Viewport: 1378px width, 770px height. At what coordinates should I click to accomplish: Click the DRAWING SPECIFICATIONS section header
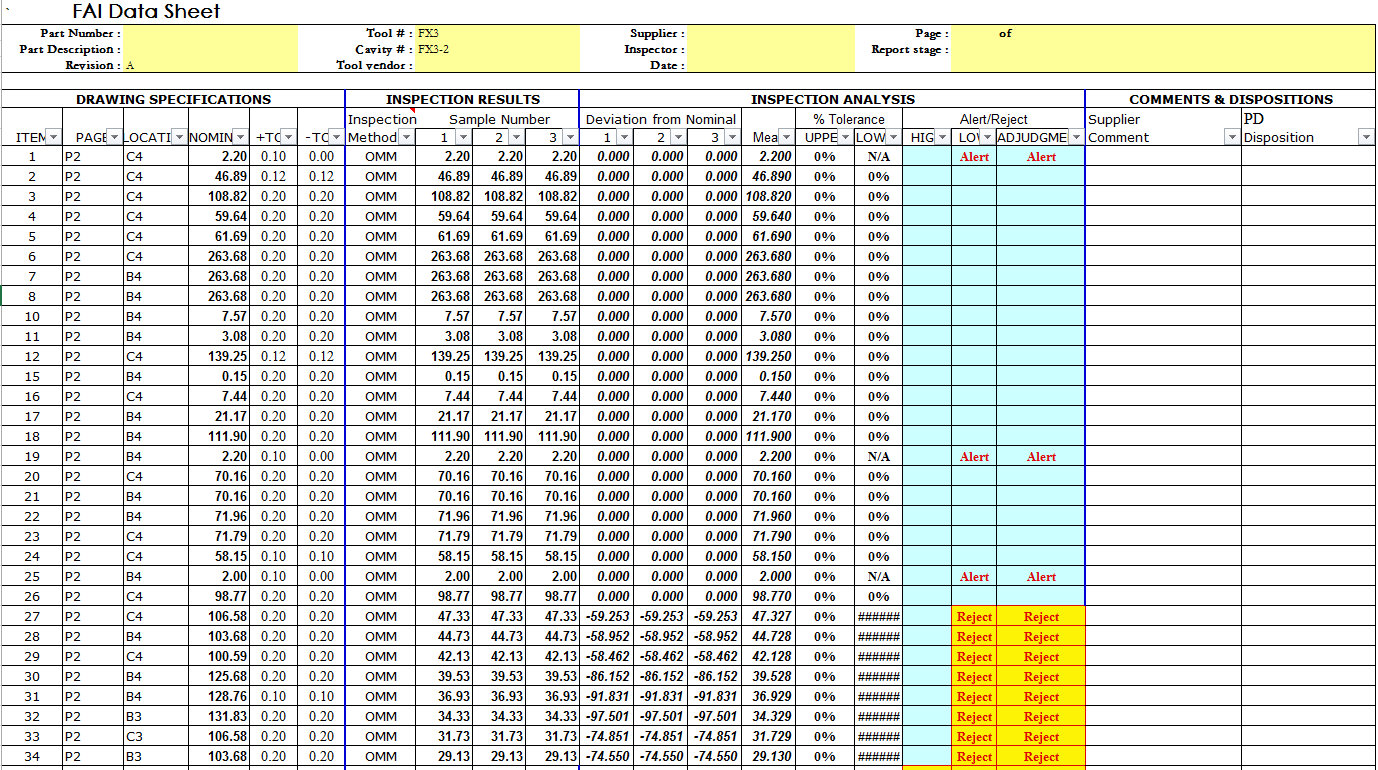pos(173,99)
